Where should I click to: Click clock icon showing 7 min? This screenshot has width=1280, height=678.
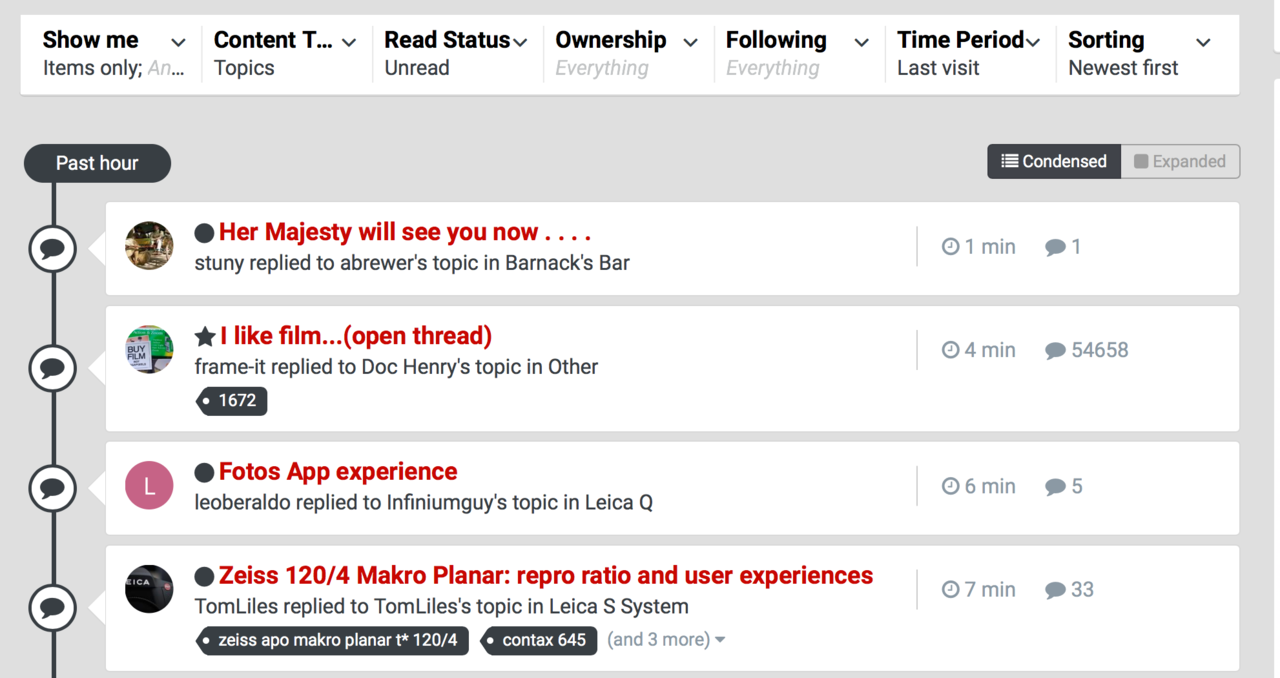pos(950,590)
